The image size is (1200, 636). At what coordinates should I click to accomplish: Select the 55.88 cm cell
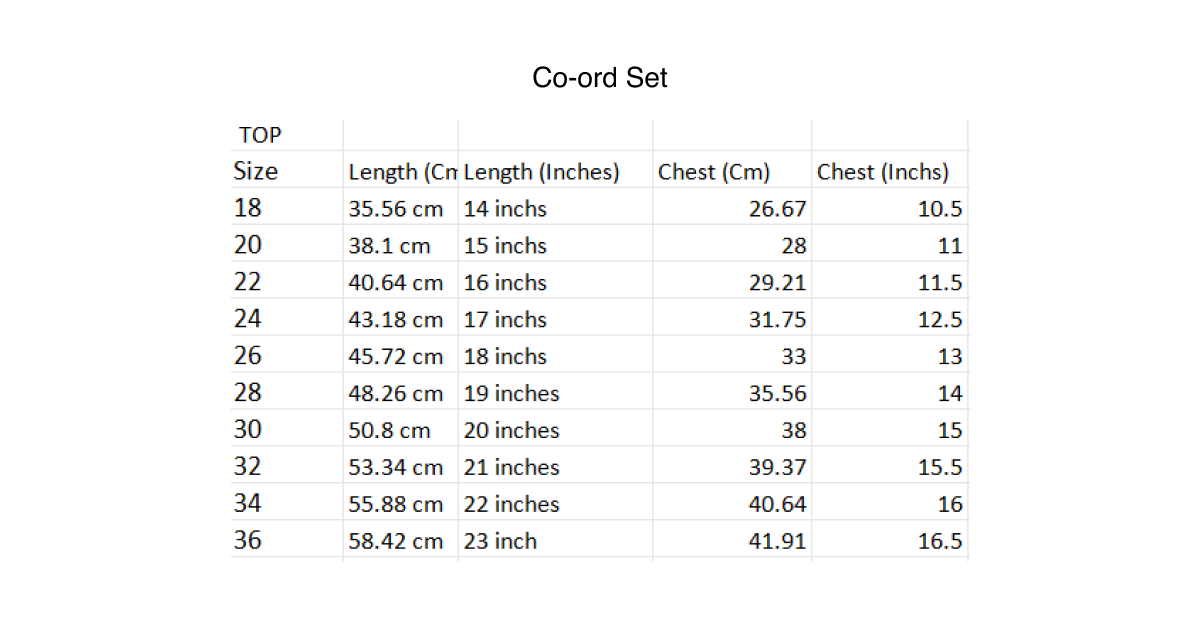[396, 505]
